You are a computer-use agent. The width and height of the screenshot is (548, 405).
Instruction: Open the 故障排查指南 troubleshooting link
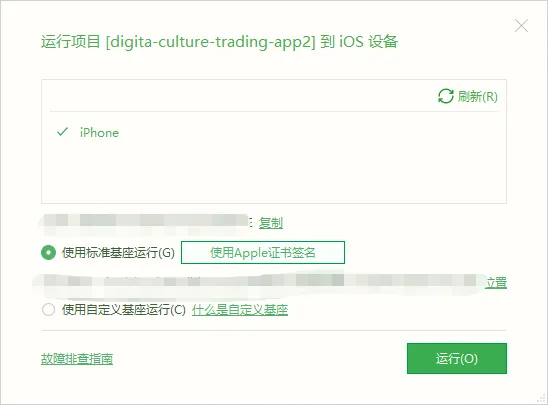[x=77, y=359]
